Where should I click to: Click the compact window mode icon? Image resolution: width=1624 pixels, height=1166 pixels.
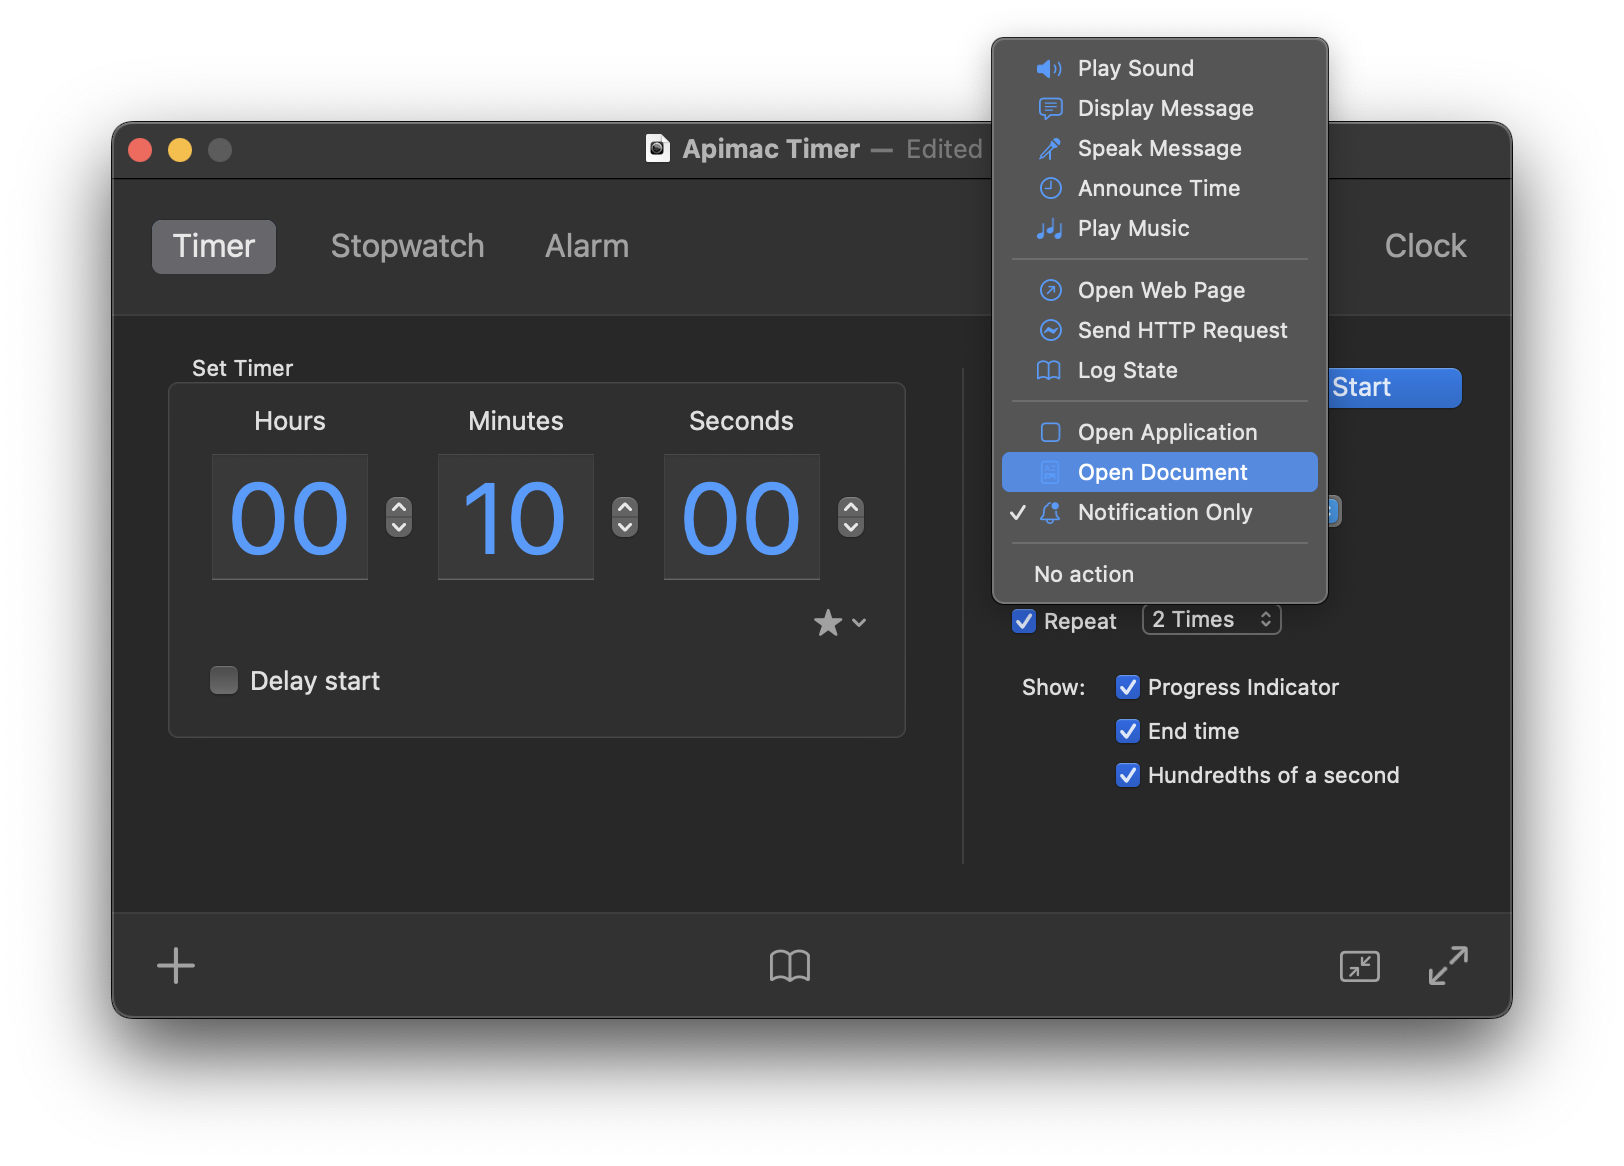1359,966
